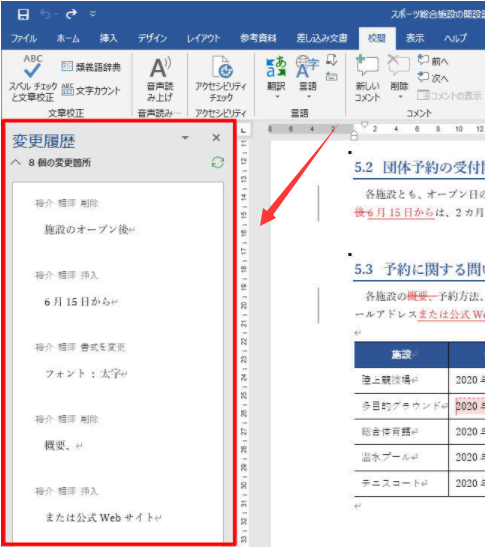This screenshot has height=554, width=488.
Task: Click the small icon above the IME reconversion icon
Action: coord(331,60)
